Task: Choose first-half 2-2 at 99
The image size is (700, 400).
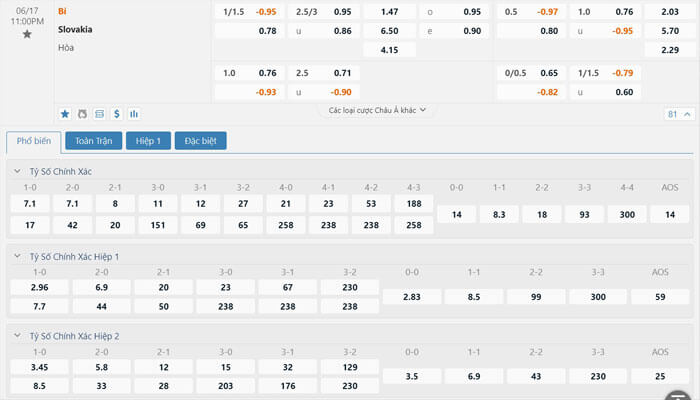Action: coord(536,297)
